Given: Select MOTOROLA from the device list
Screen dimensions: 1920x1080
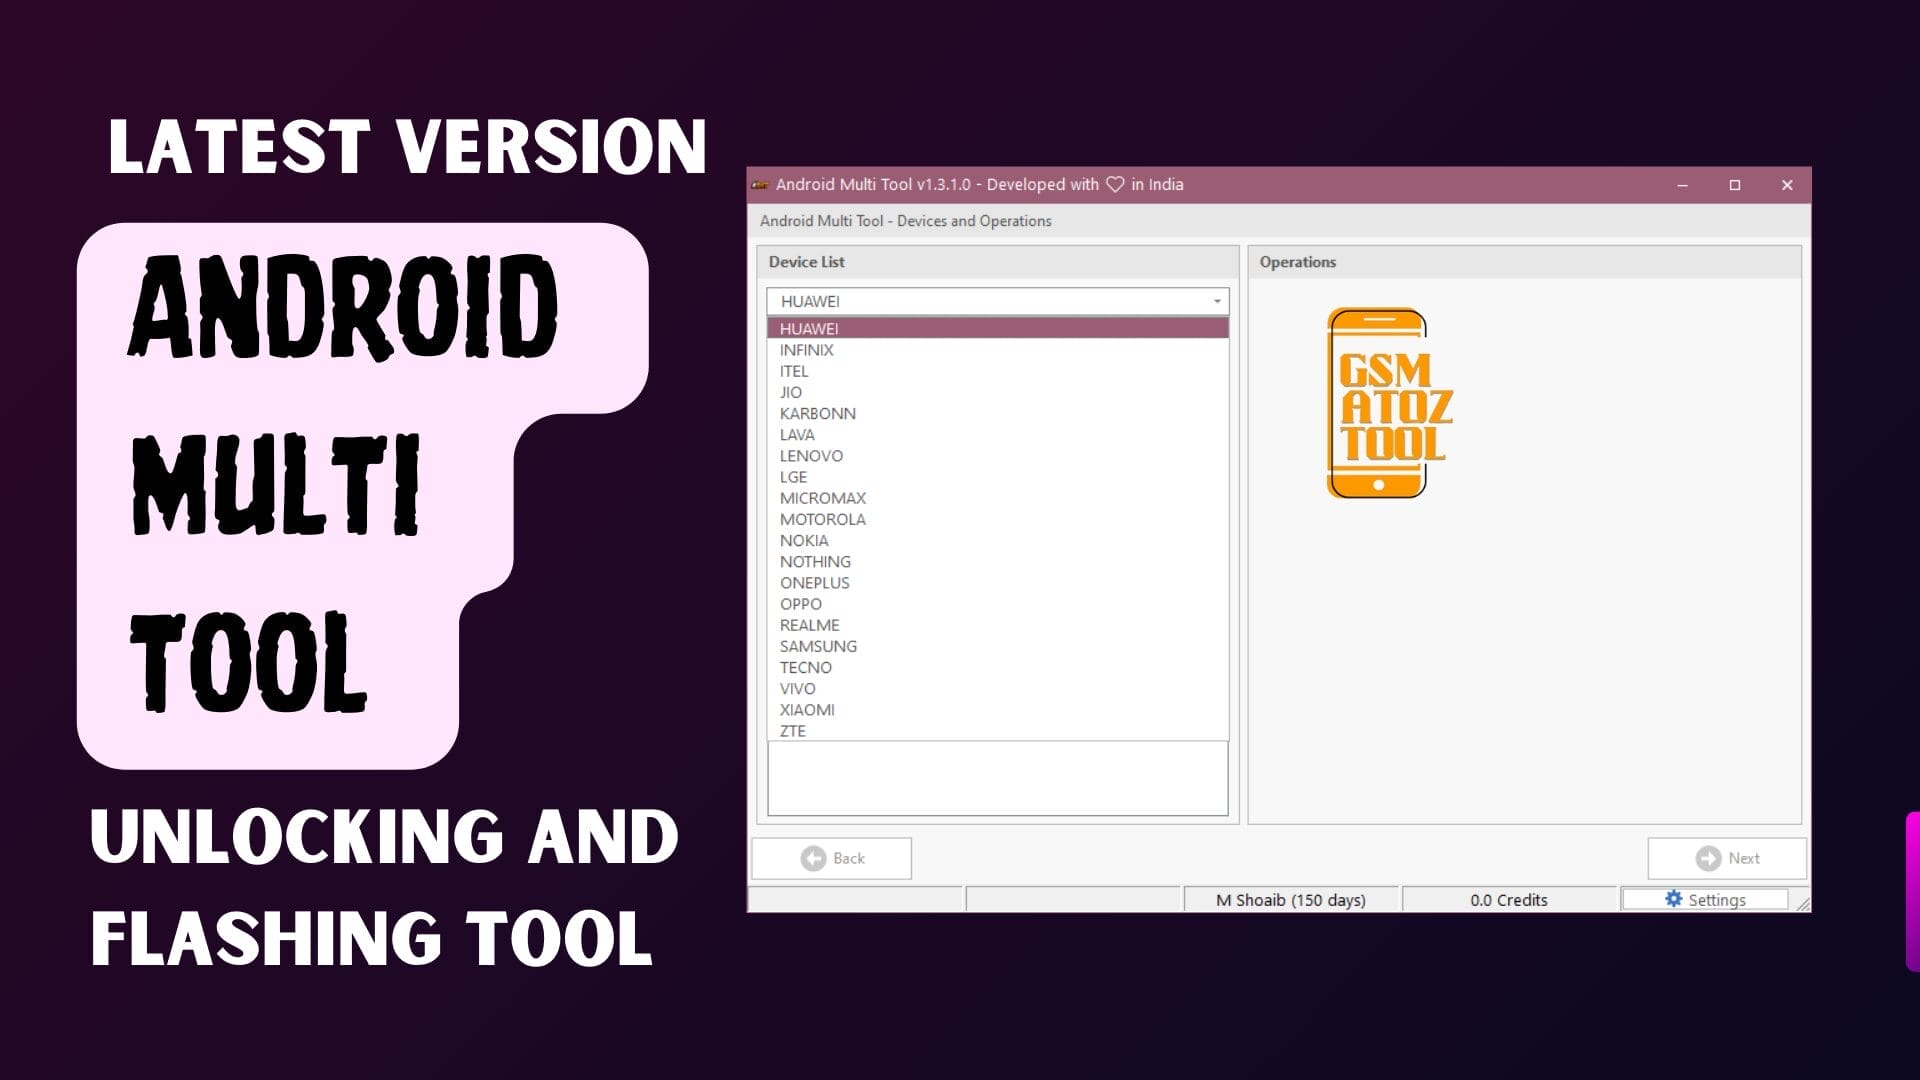Looking at the screenshot, I should tap(823, 519).
